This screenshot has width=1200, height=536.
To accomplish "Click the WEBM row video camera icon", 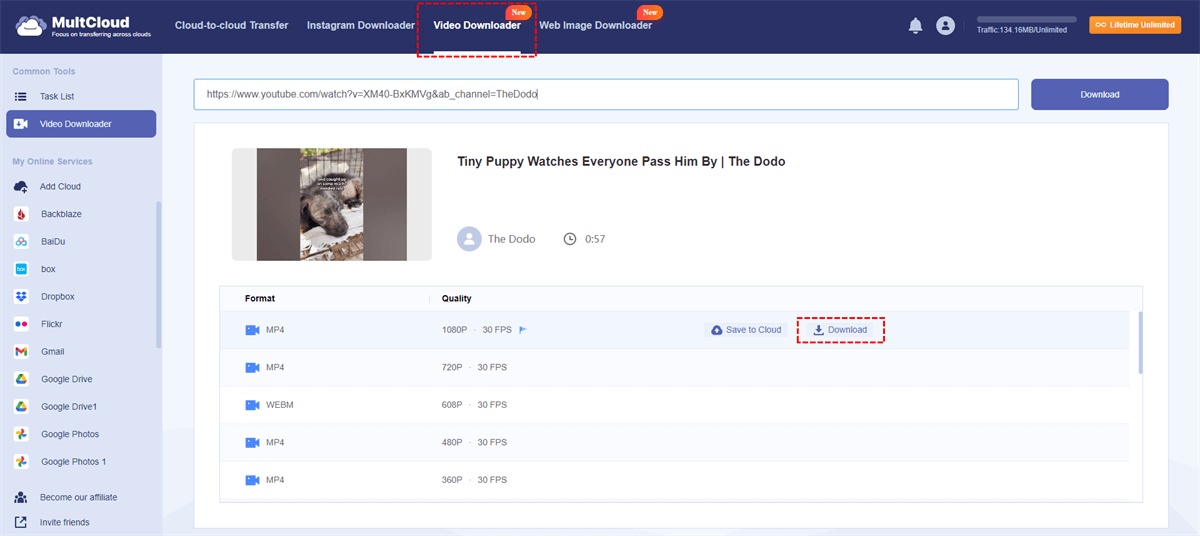I will tap(252, 405).
